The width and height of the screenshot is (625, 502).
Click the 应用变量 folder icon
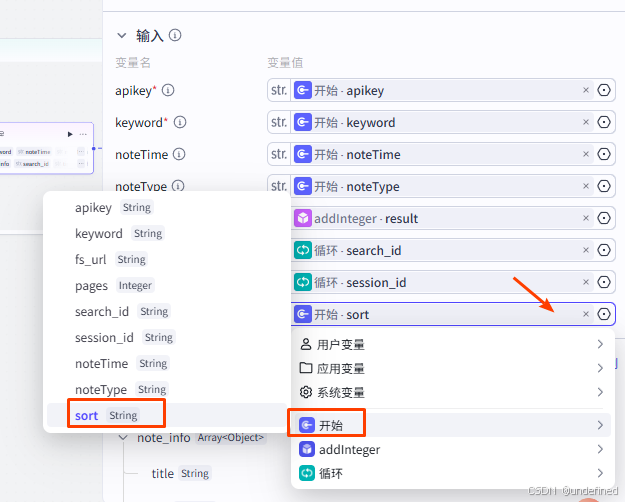point(306,368)
